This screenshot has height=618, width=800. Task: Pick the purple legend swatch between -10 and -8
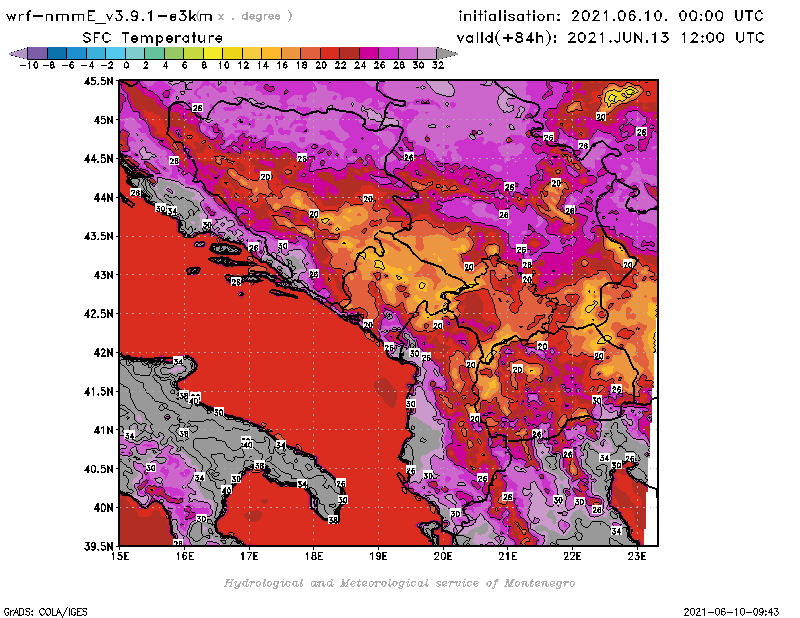(38, 53)
